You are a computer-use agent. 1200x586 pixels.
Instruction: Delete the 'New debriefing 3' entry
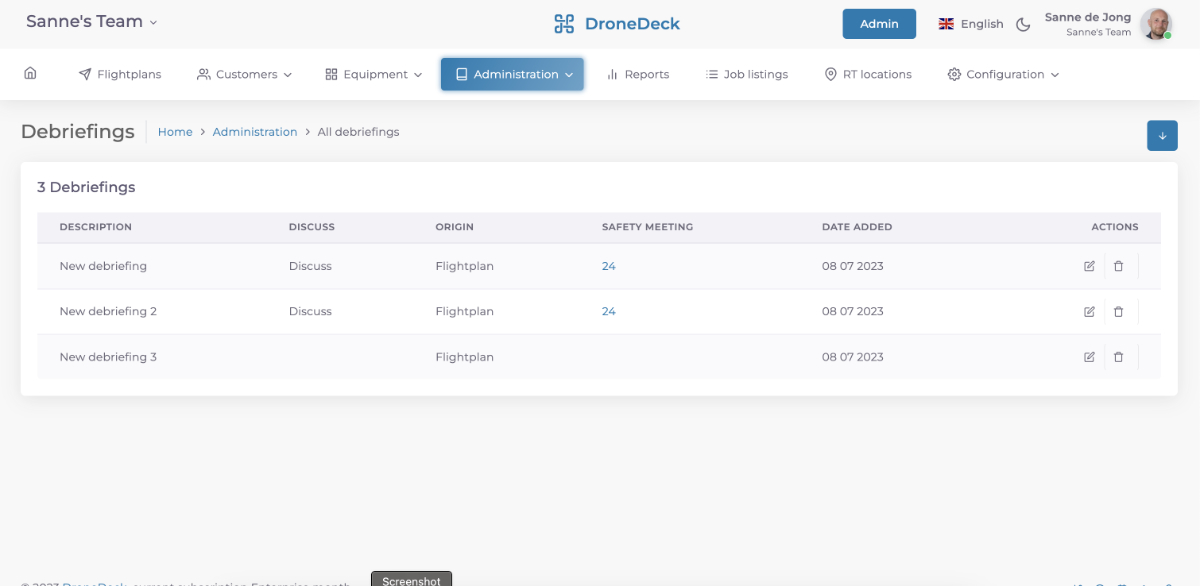click(1118, 357)
